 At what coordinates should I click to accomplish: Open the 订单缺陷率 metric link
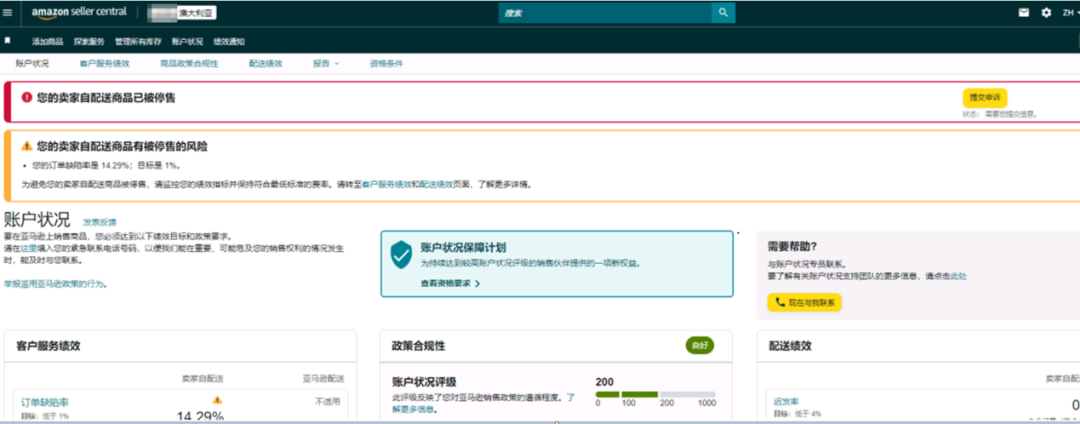click(45, 402)
